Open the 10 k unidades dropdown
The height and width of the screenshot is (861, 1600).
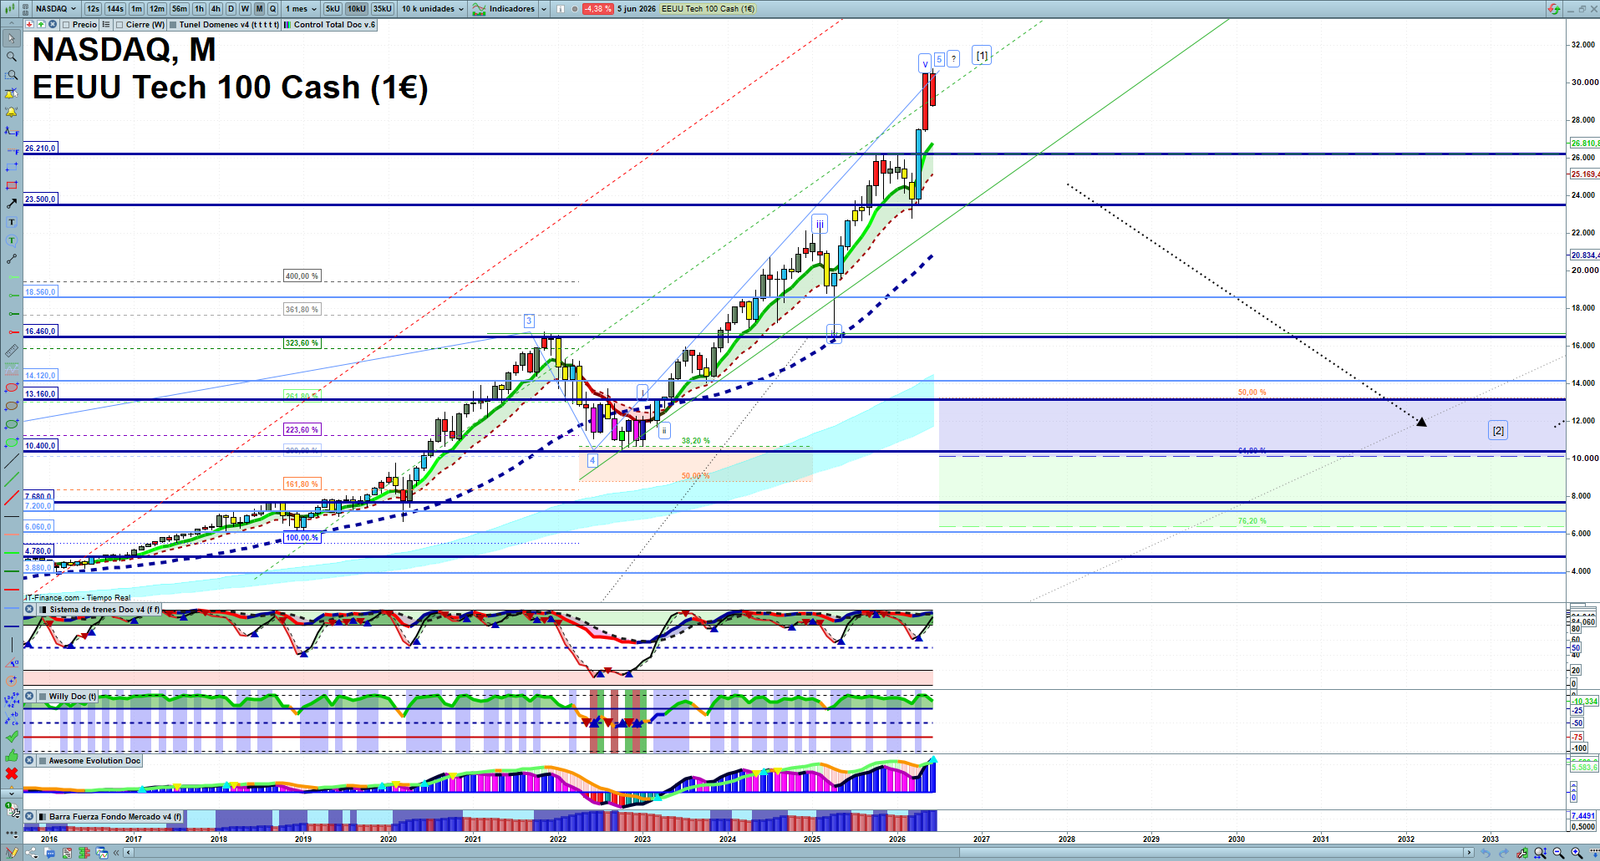click(433, 8)
